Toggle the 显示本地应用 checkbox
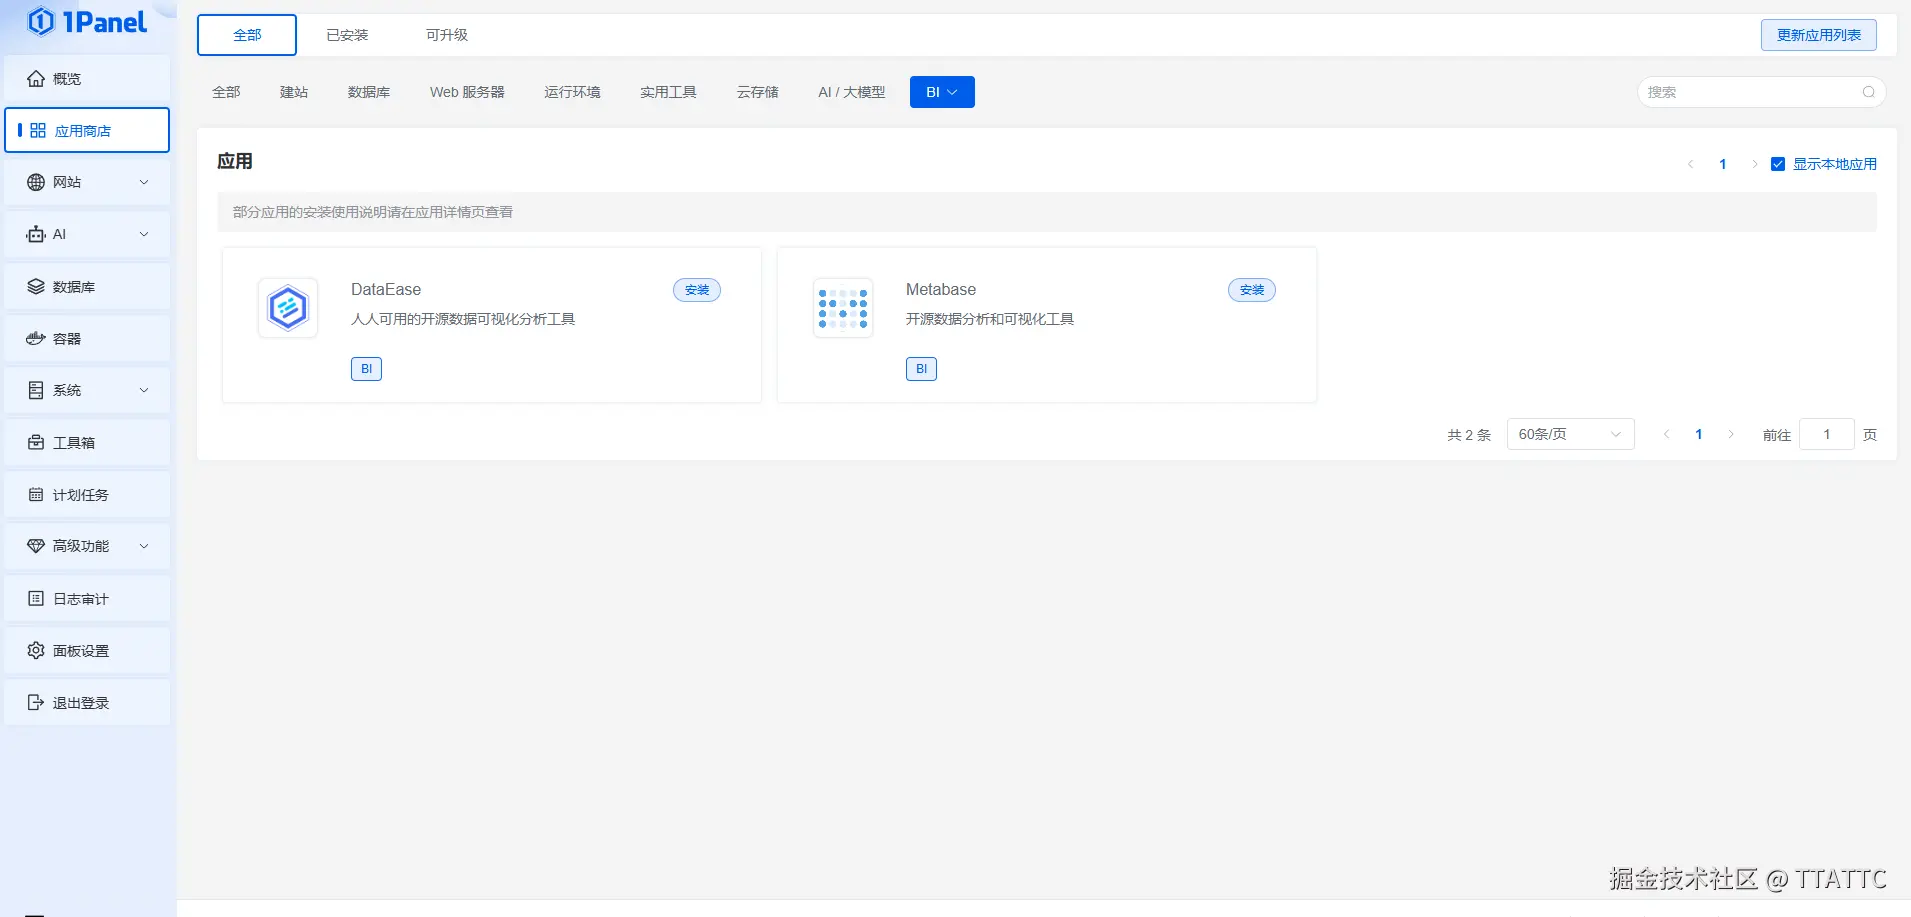1911x917 pixels. tap(1778, 164)
